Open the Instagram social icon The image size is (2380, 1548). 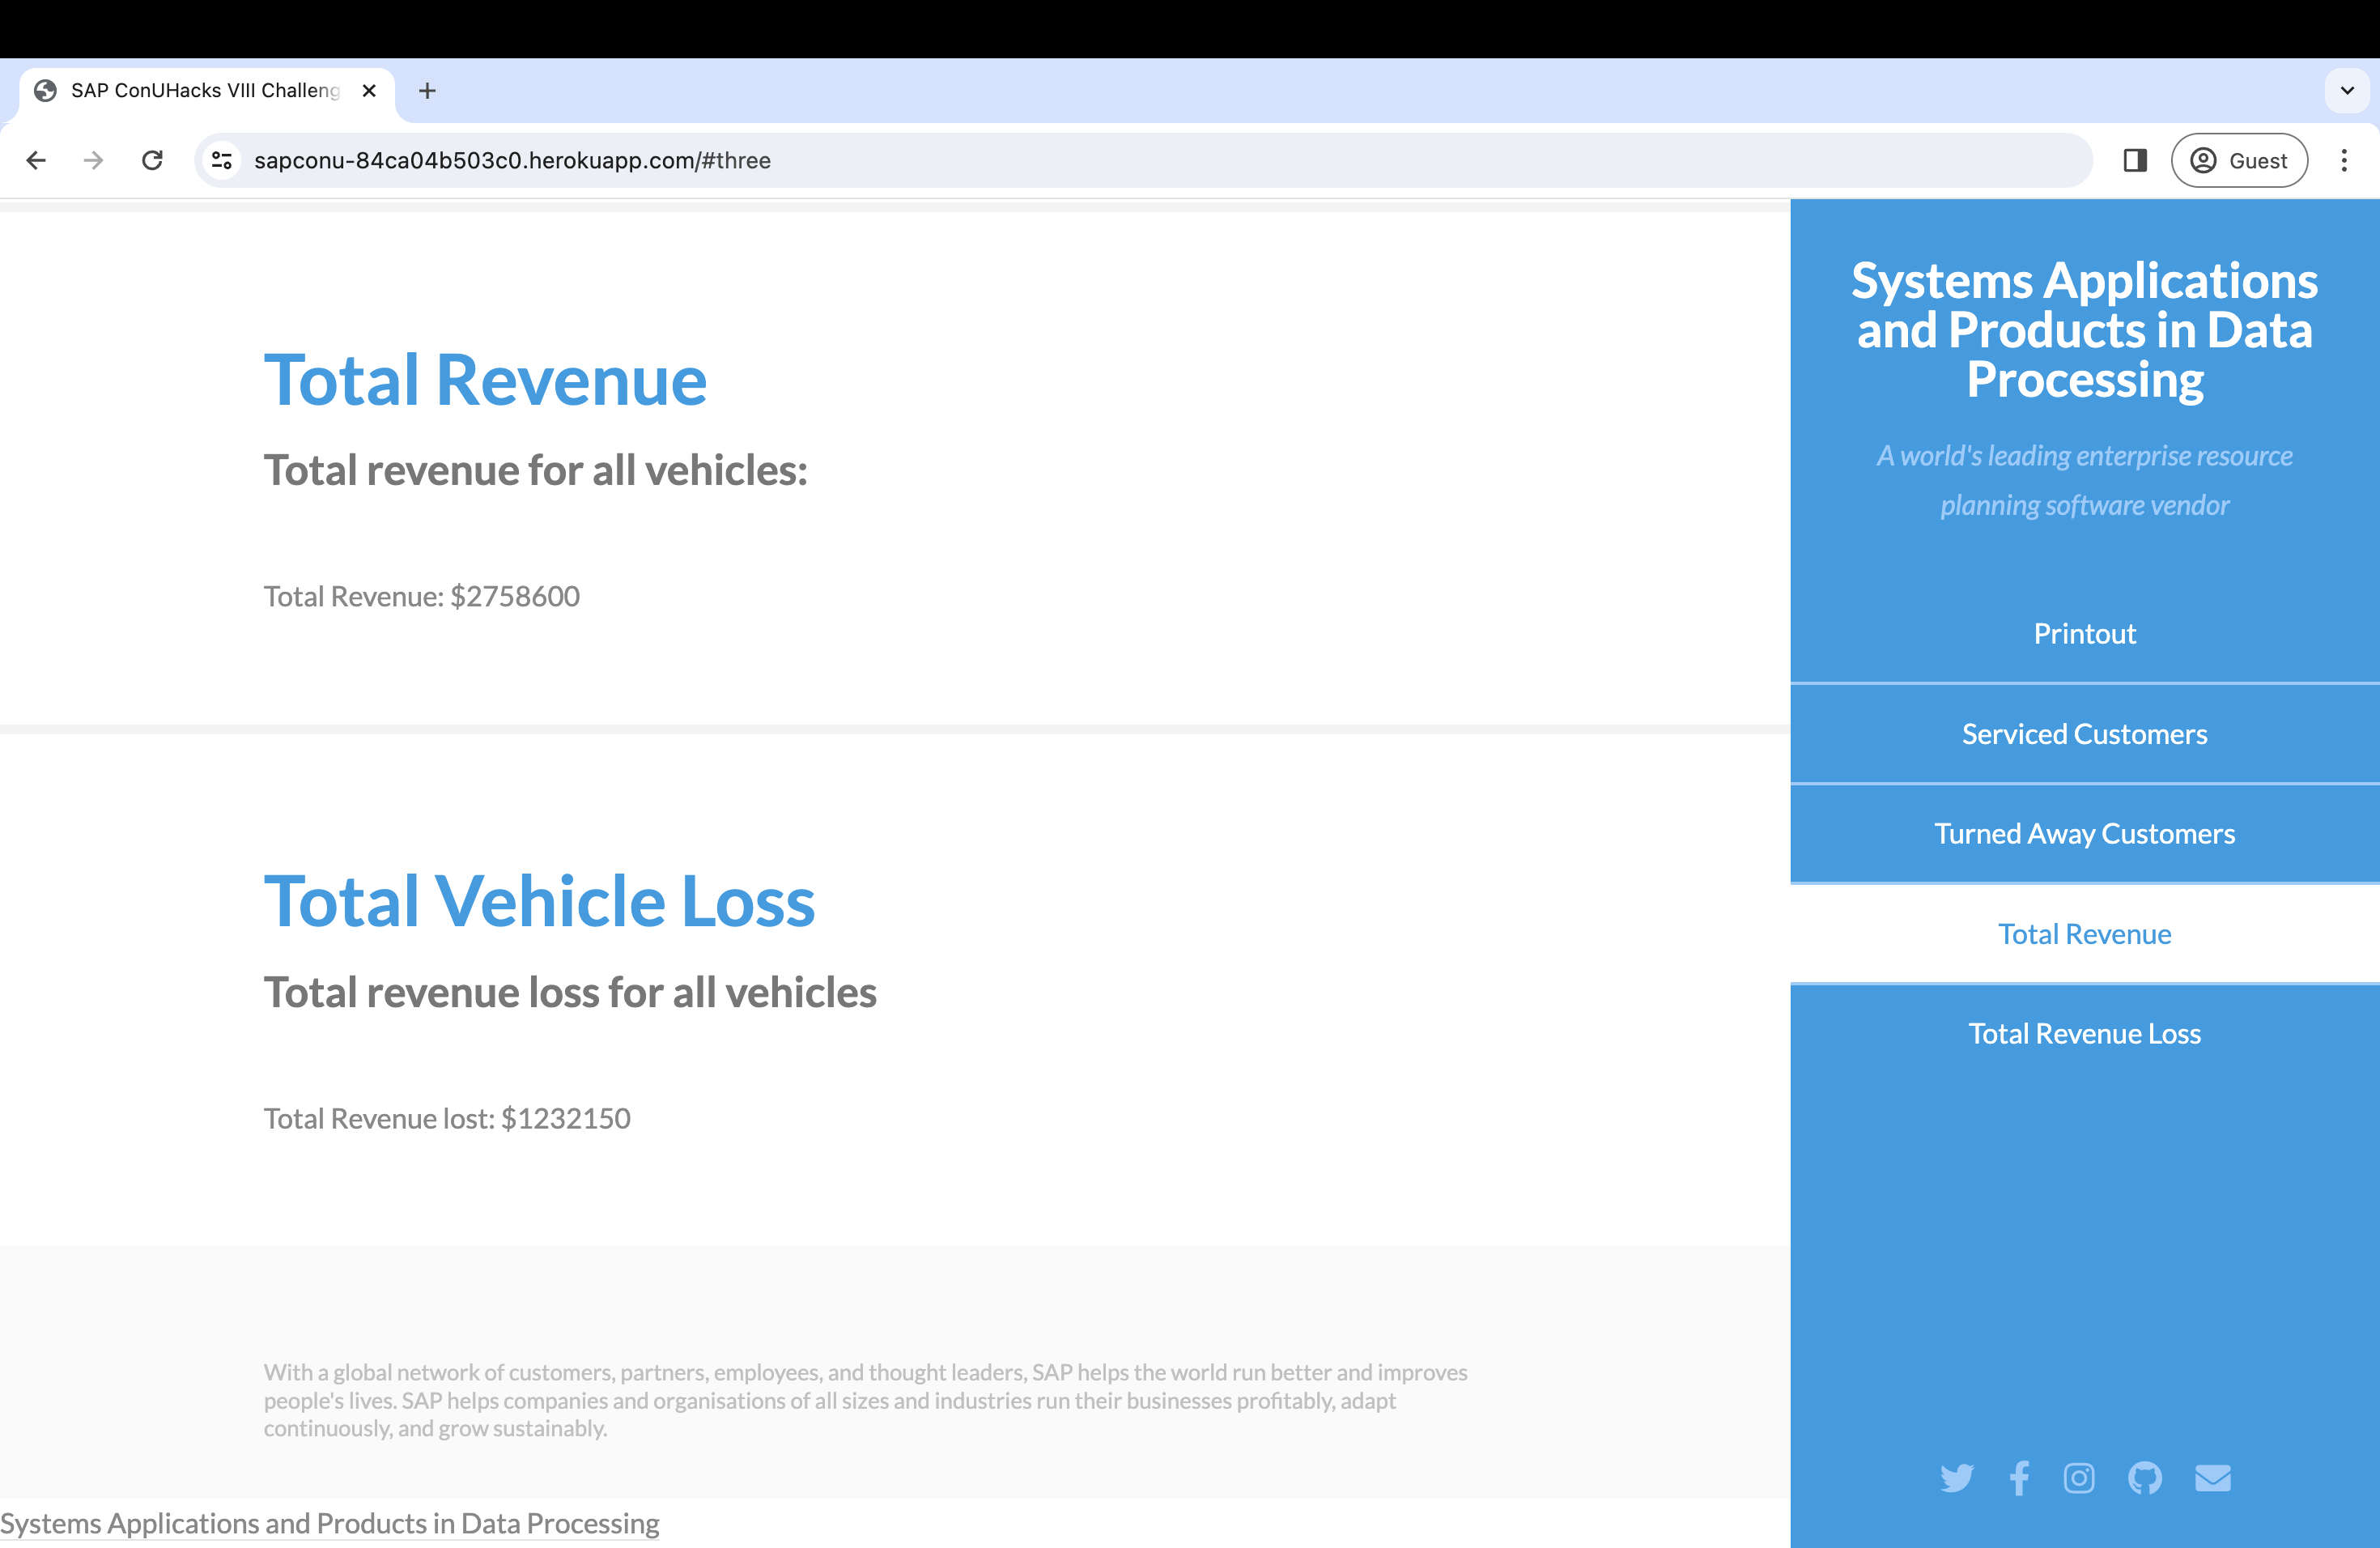coord(2079,1478)
